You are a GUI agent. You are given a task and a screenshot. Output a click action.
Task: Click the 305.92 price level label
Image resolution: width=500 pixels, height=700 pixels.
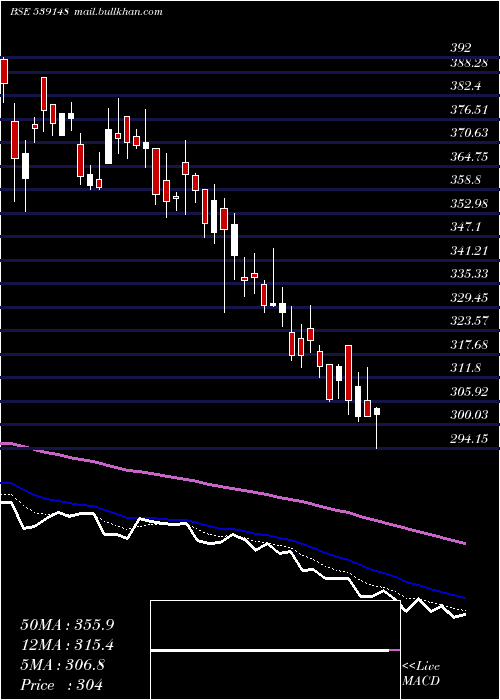point(469,392)
